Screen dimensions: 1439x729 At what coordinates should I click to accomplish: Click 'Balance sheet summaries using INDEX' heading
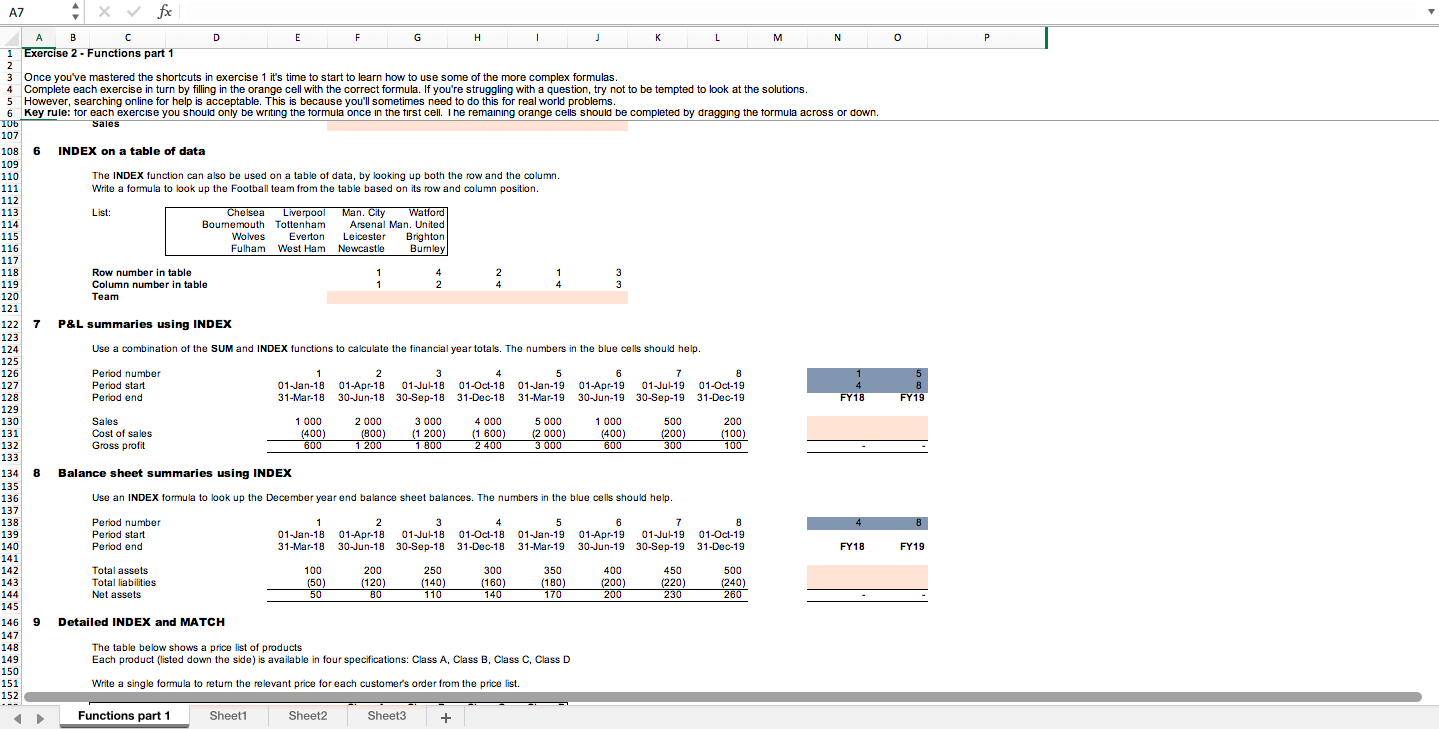click(x=175, y=473)
